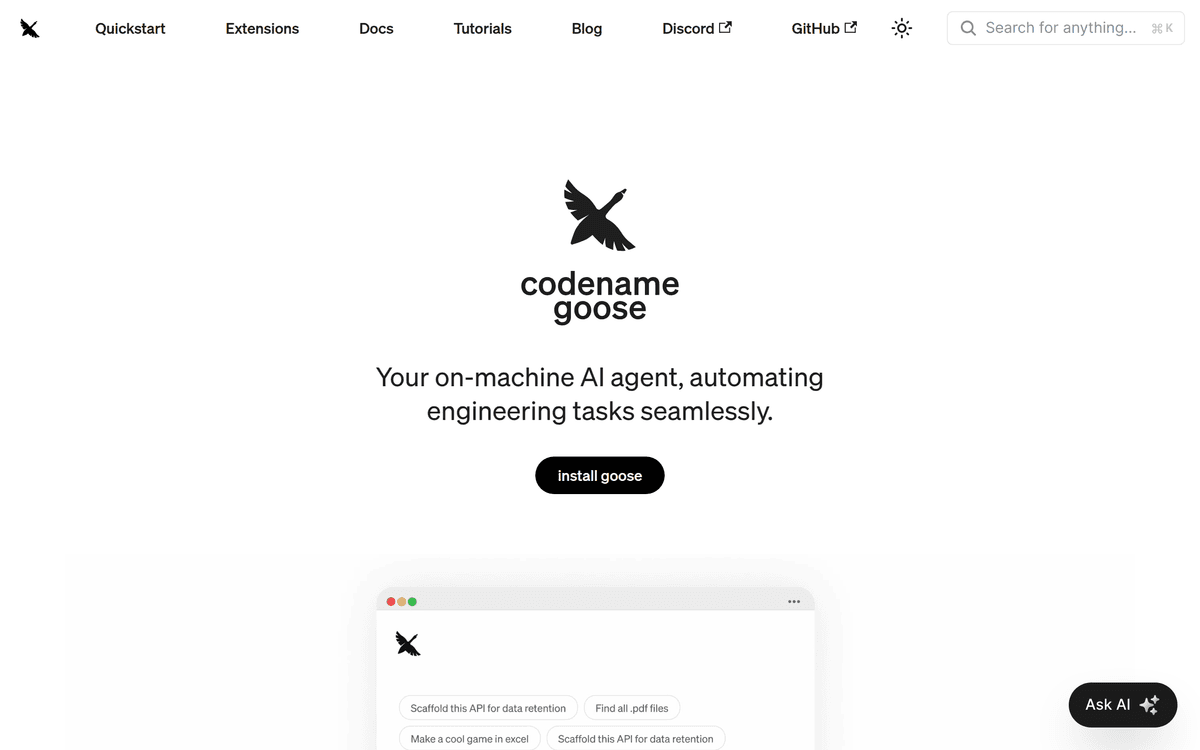Visit the GitHub external link
Image resolution: width=1200 pixels, height=750 pixels.
(x=824, y=29)
